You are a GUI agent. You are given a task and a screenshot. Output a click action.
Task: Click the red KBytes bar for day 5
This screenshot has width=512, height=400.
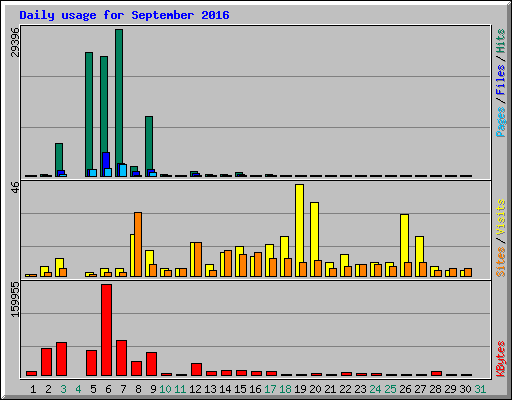(x=92, y=363)
